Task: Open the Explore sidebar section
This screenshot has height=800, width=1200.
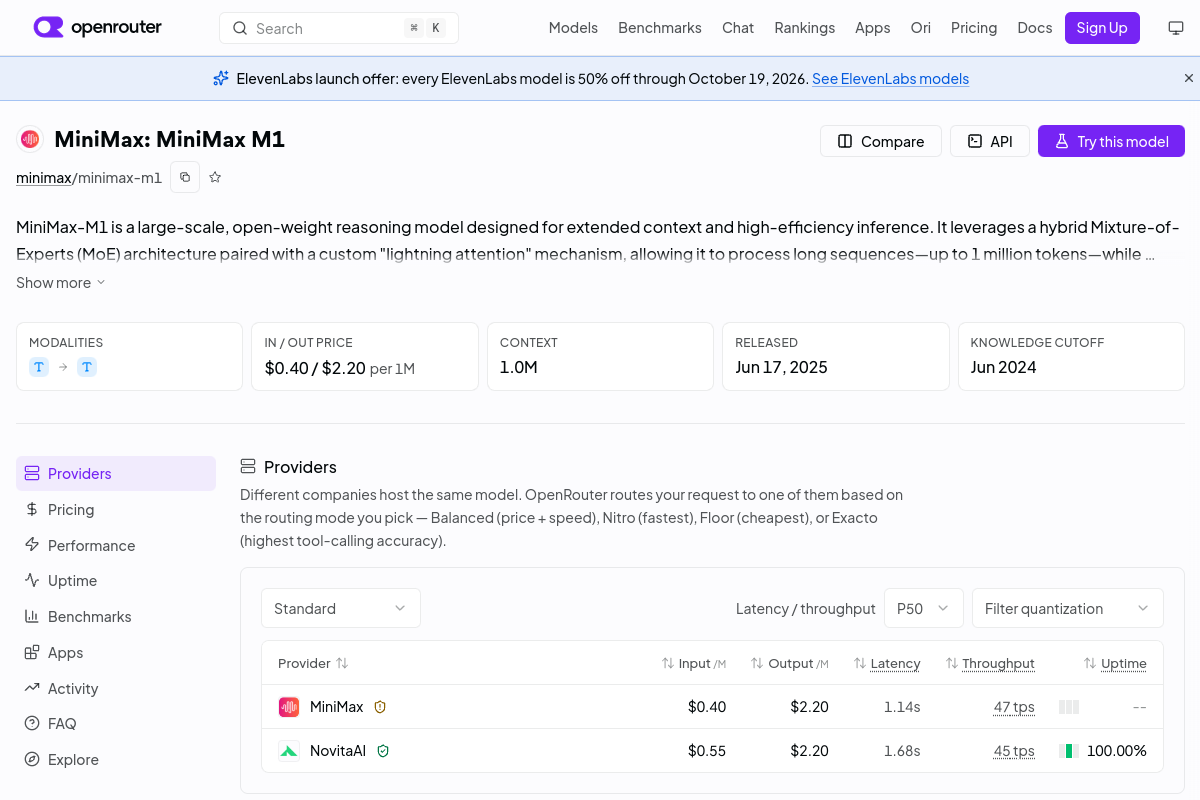Action: click(x=116, y=760)
